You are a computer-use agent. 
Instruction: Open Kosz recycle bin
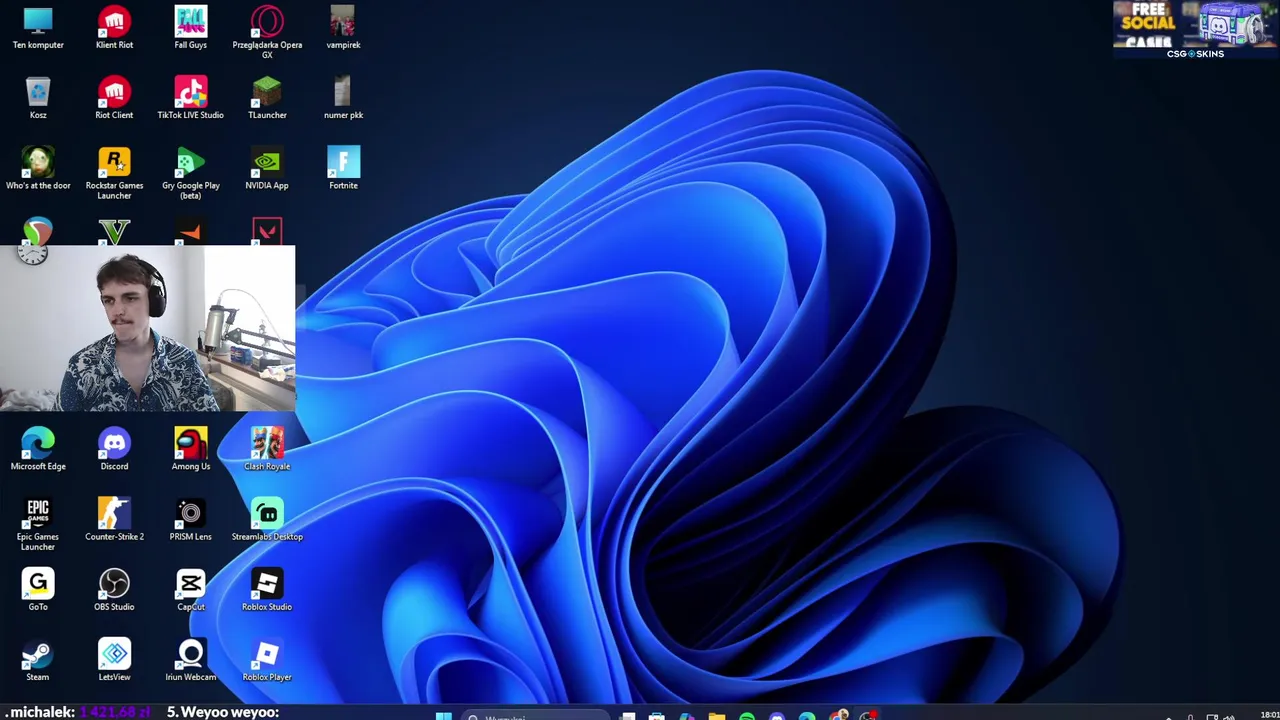point(38,98)
